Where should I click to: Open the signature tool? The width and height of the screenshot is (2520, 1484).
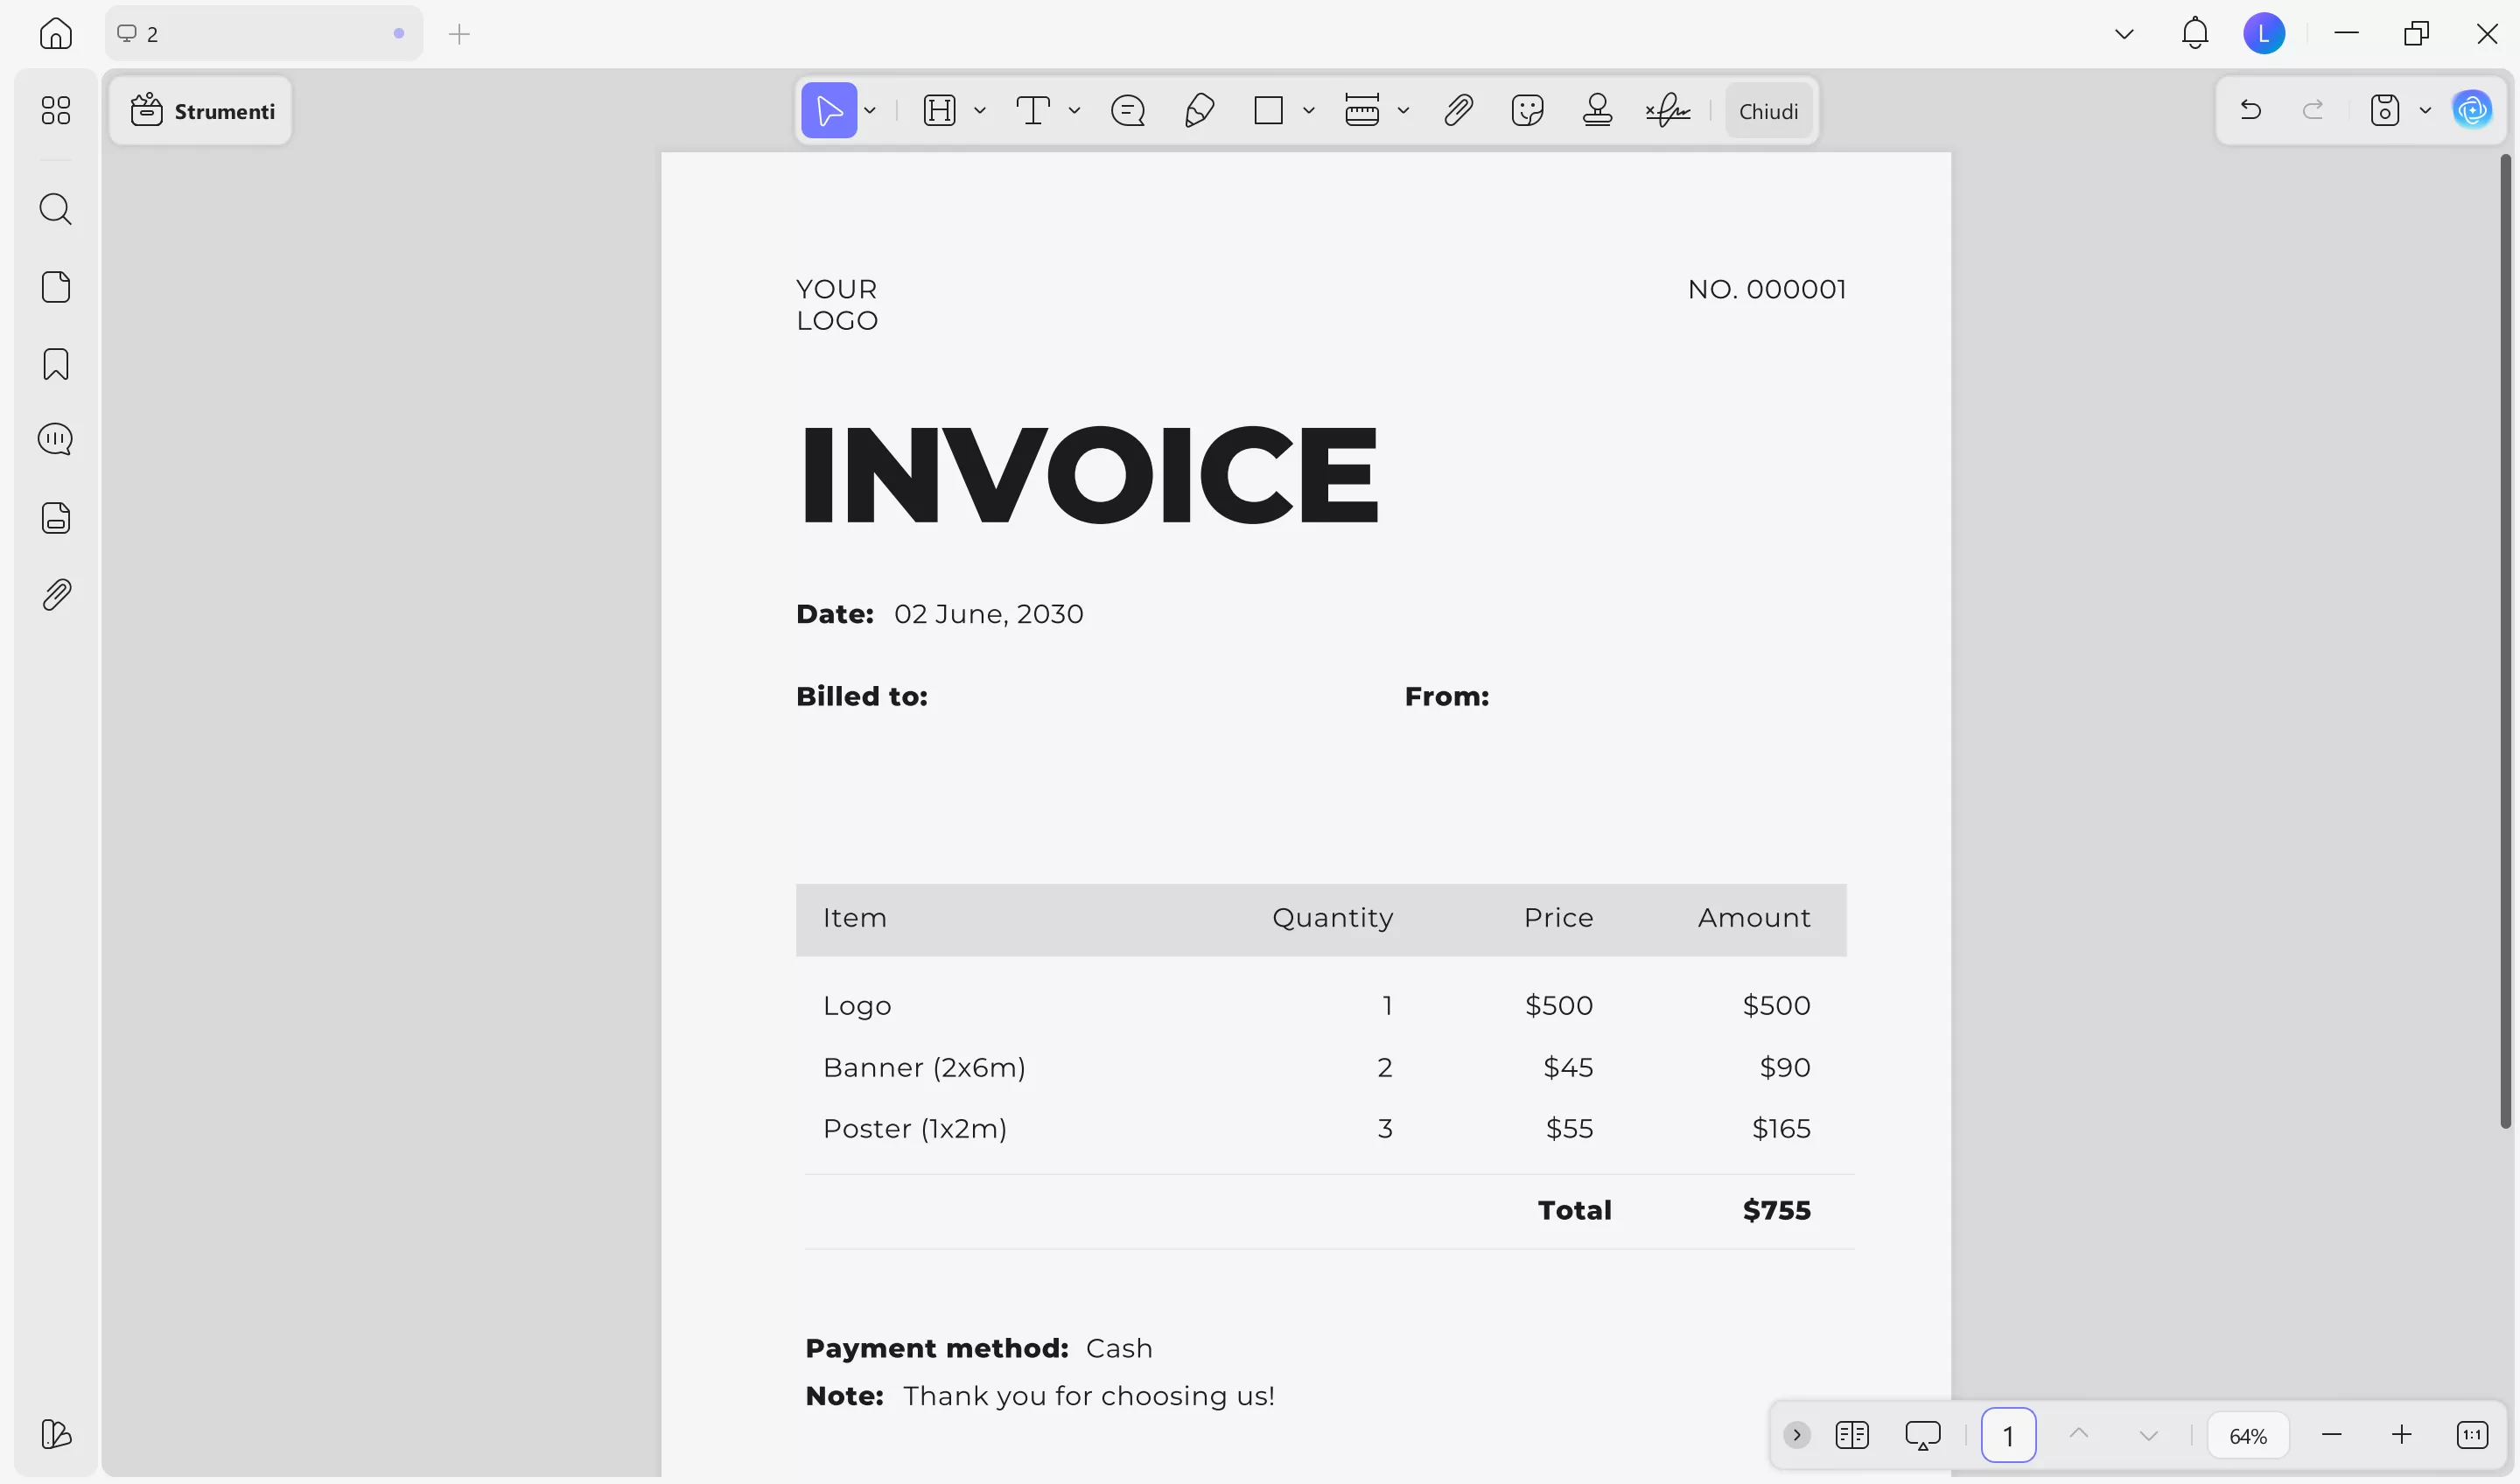(1668, 110)
